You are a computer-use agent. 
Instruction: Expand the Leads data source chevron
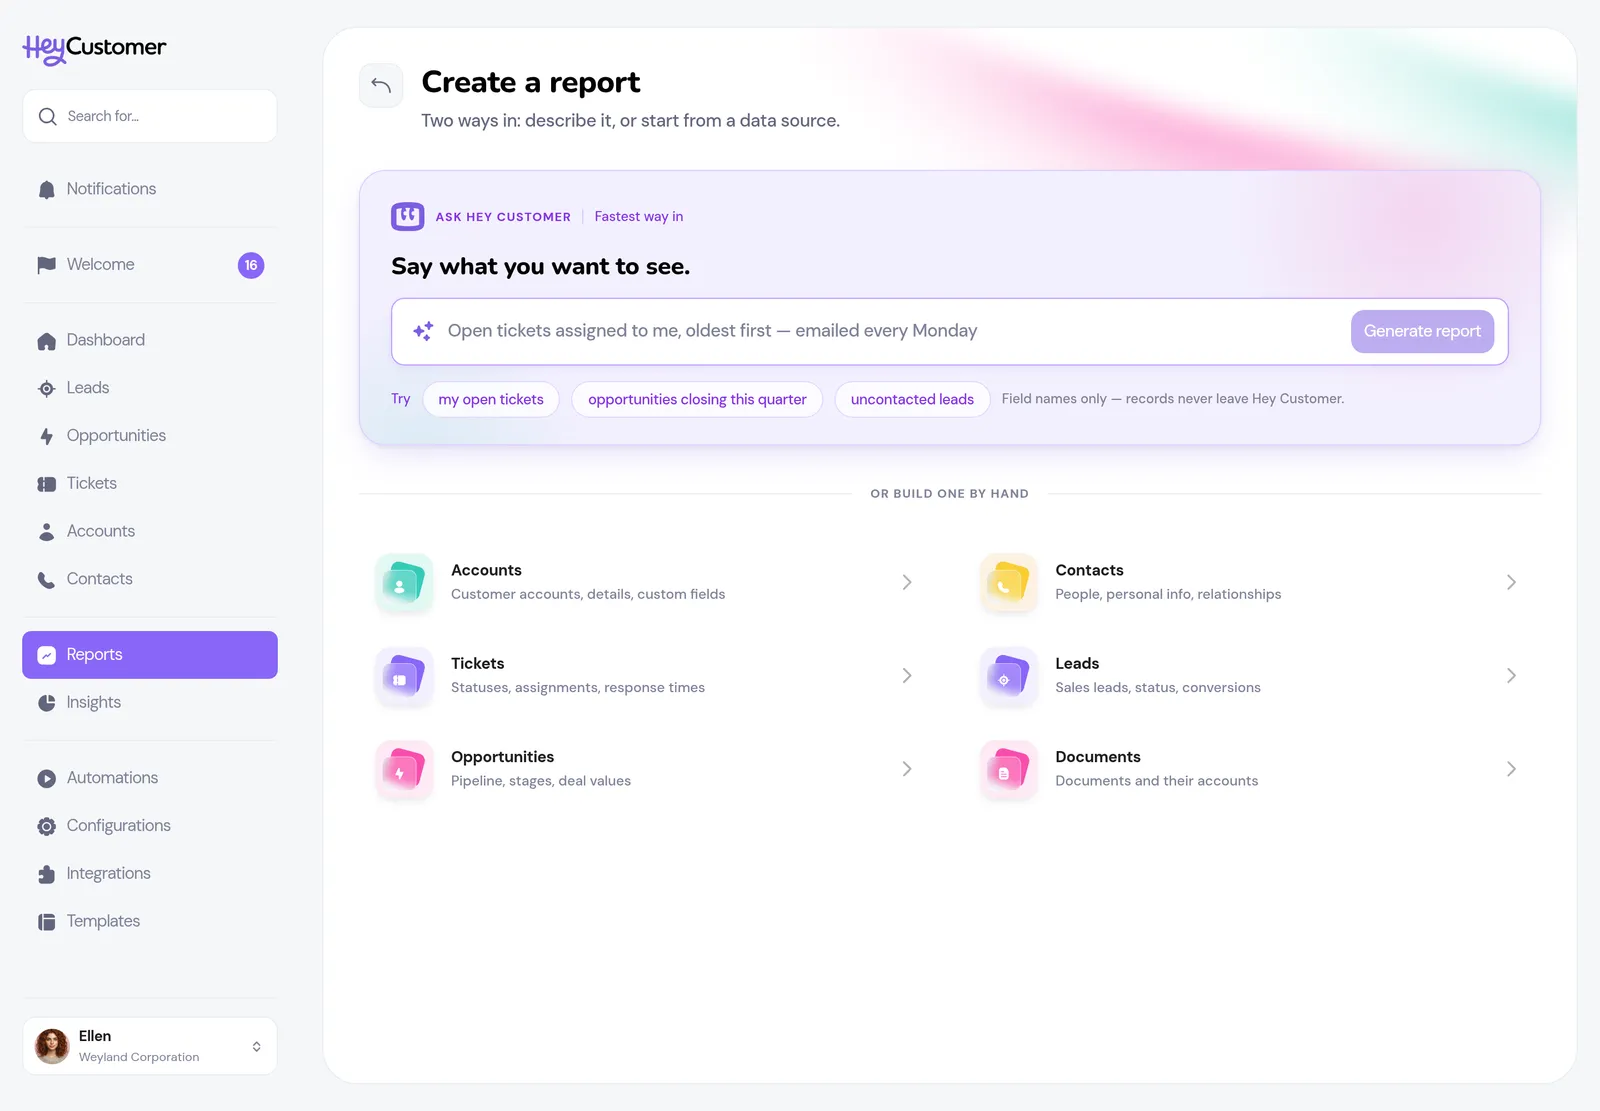pos(1511,676)
